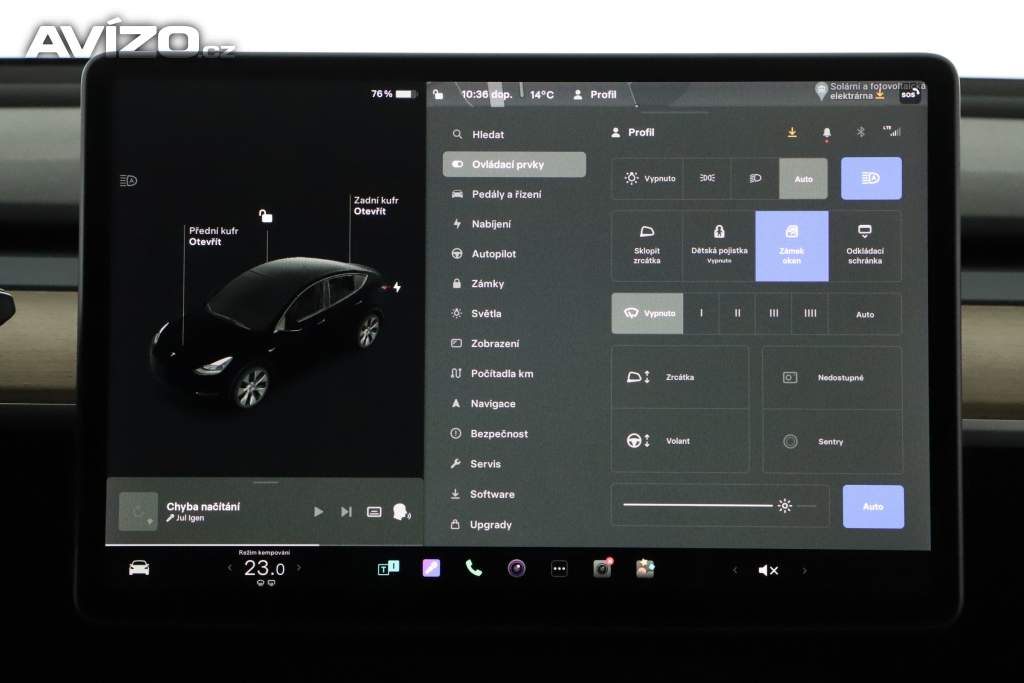Set wipers to Auto
1024x683 pixels.
point(865,314)
